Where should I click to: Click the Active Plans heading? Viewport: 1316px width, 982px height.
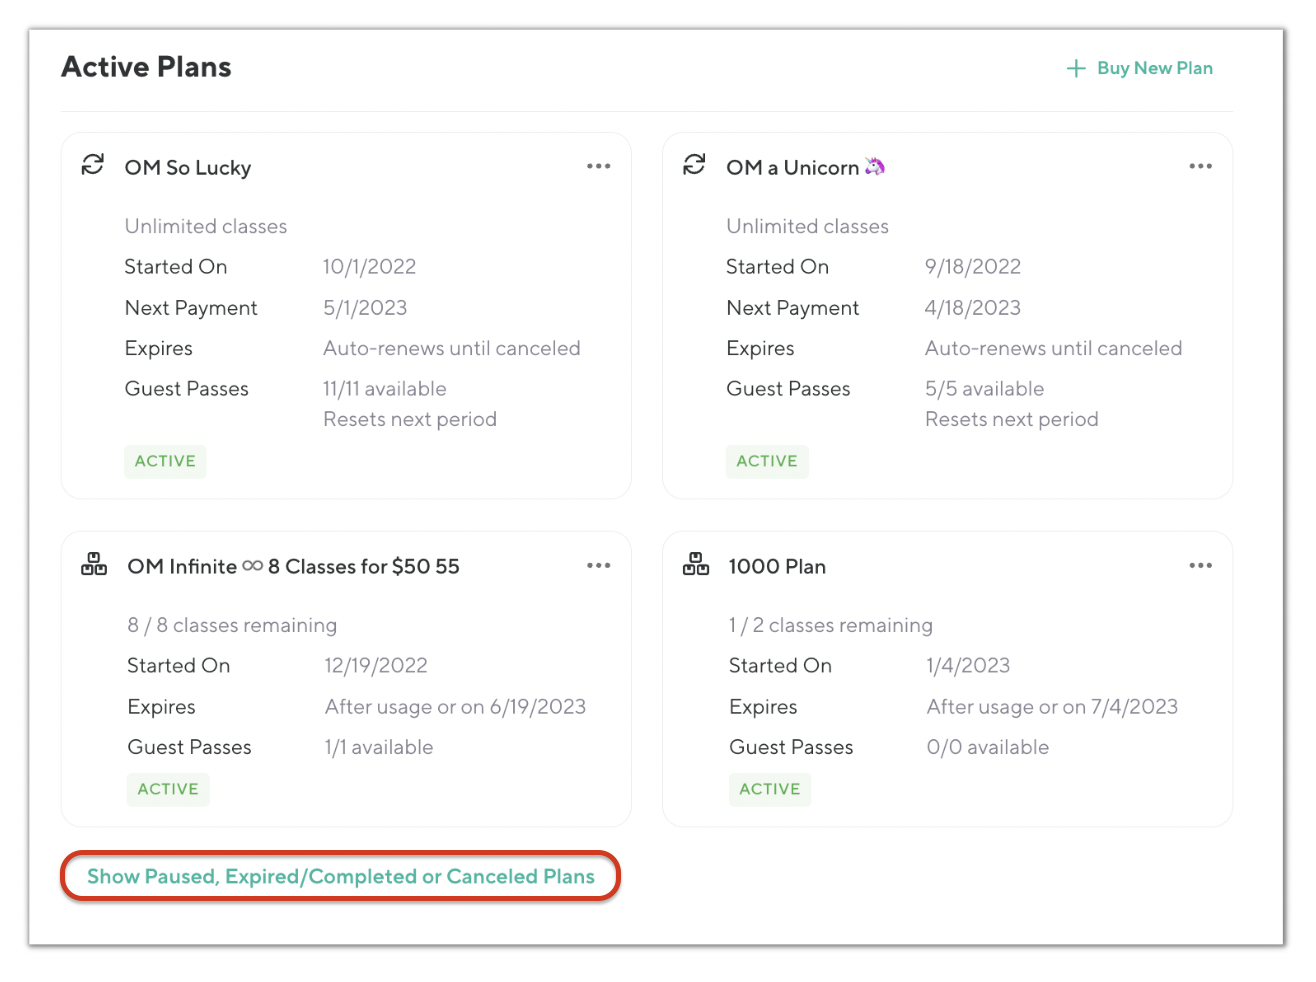[146, 67]
